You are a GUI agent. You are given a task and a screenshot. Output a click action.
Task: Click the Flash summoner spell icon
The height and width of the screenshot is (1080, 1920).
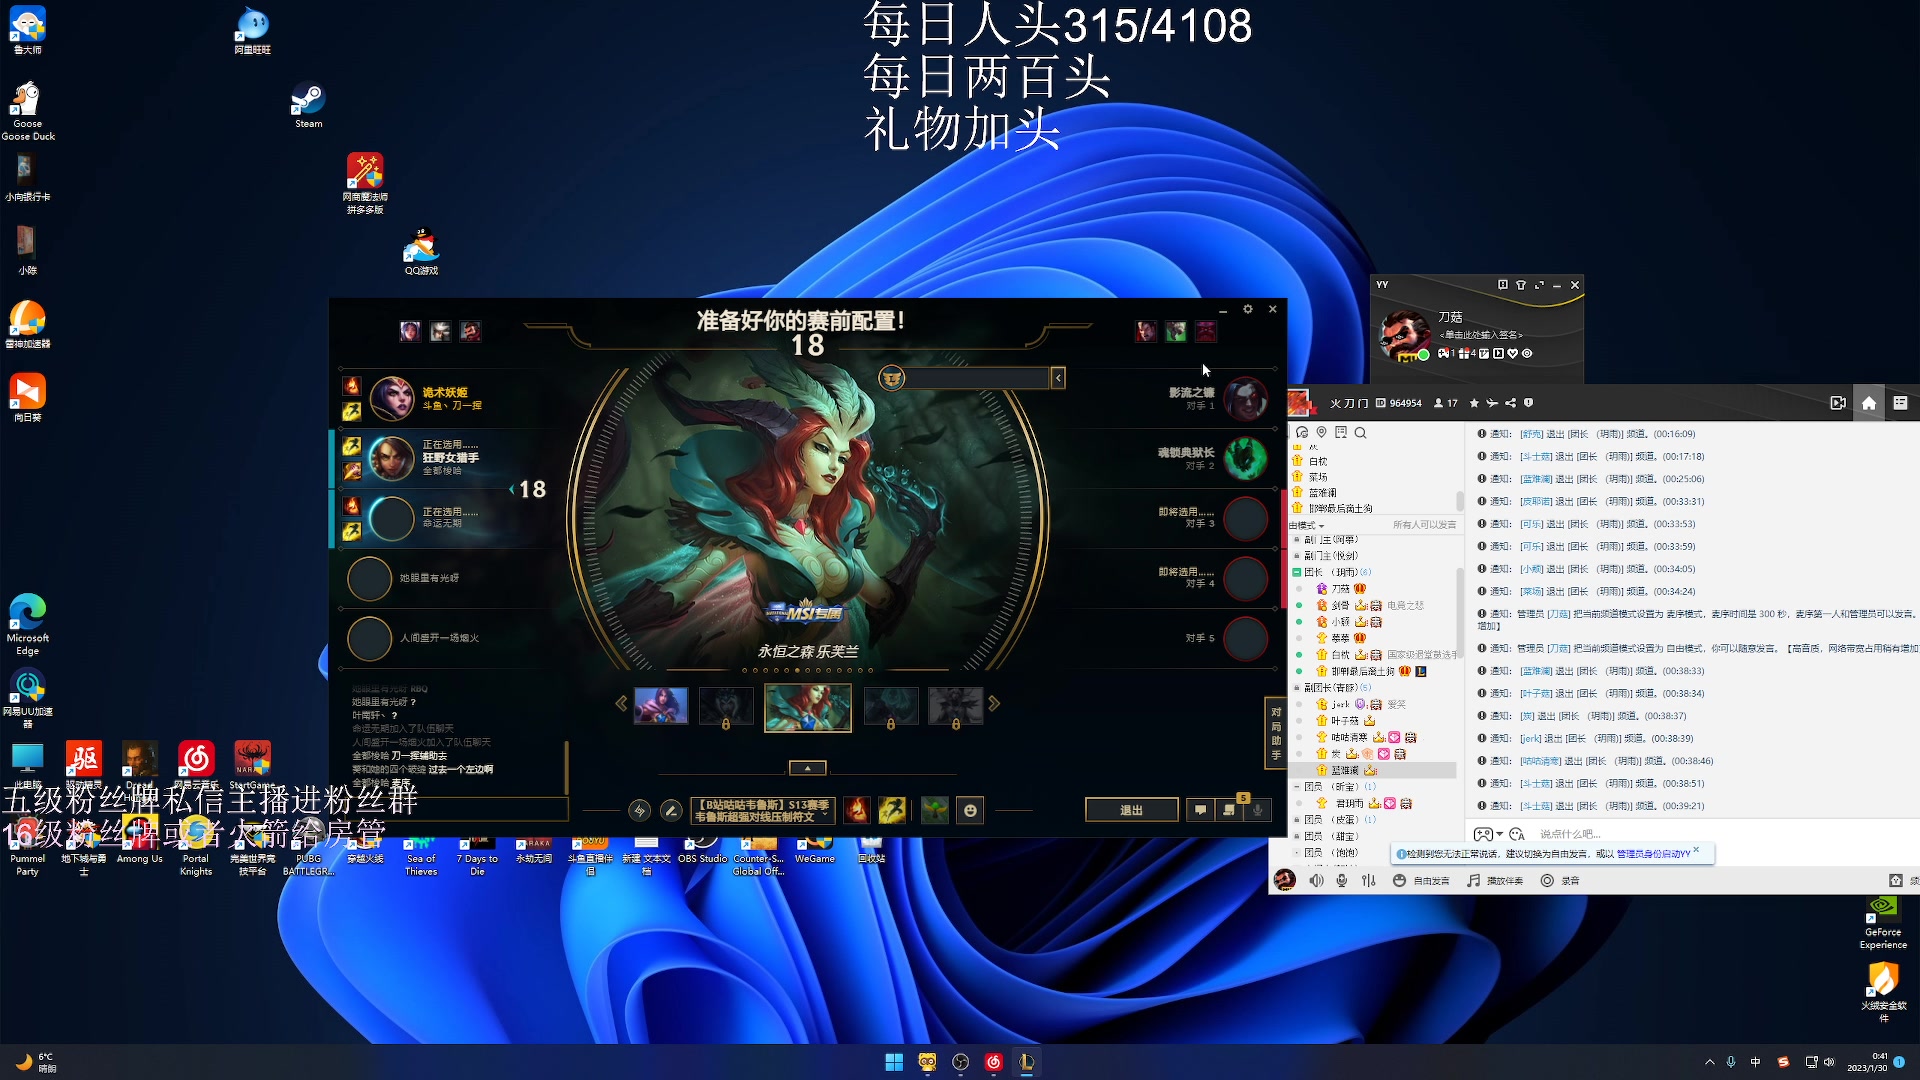click(x=892, y=811)
